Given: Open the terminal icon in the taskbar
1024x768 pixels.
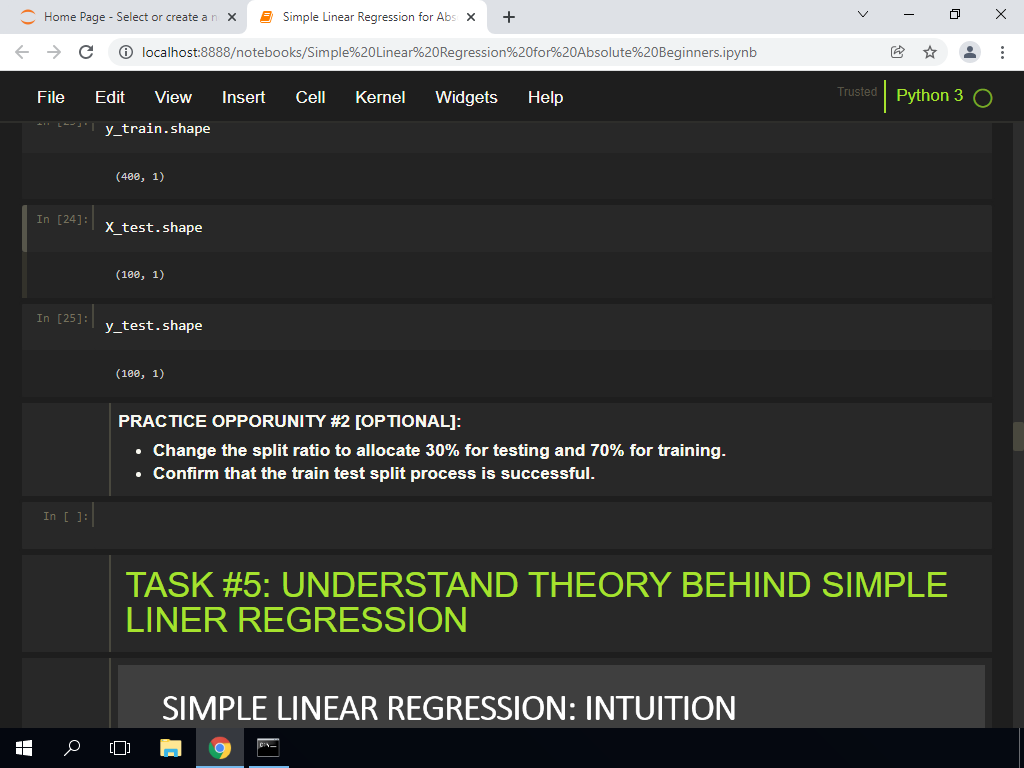Looking at the screenshot, I should (x=267, y=747).
